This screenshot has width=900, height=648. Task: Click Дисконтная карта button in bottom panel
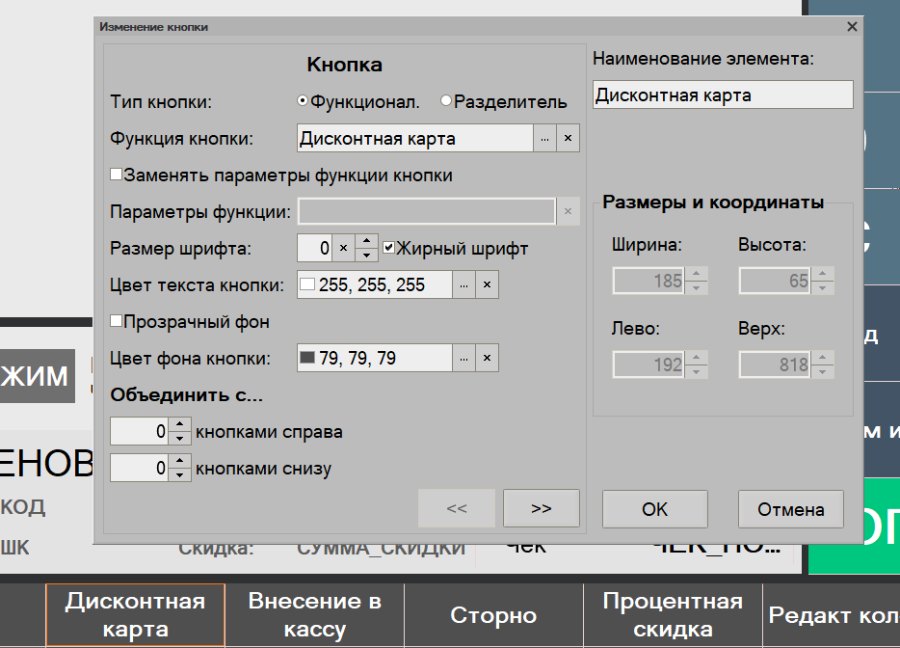click(135, 615)
